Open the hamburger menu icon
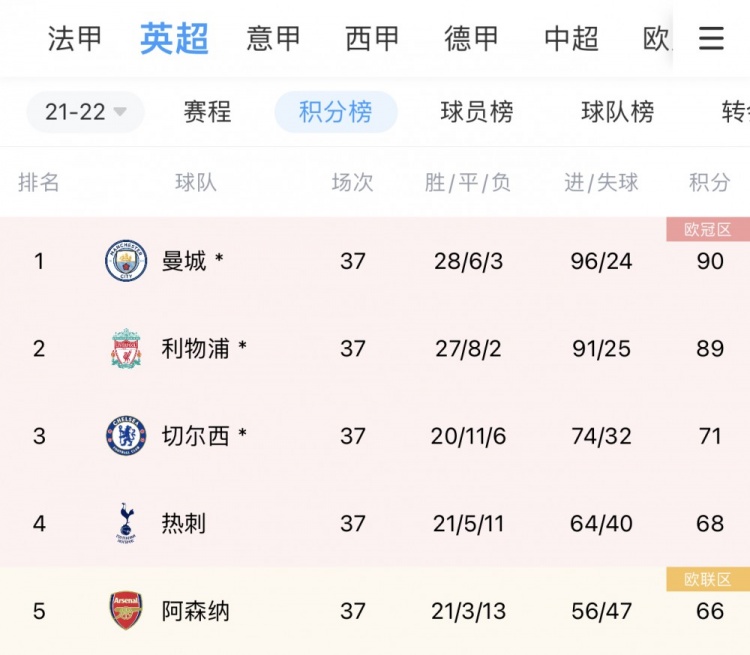The width and height of the screenshot is (750, 655). click(x=711, y=38)
